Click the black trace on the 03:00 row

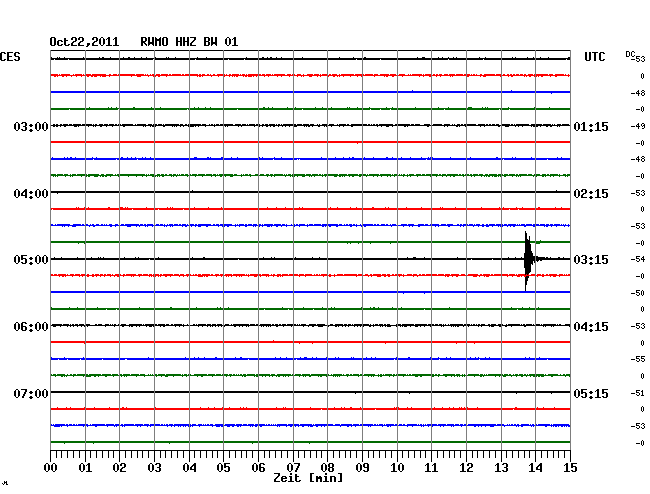pyautogui.click(x=310, y=125)
